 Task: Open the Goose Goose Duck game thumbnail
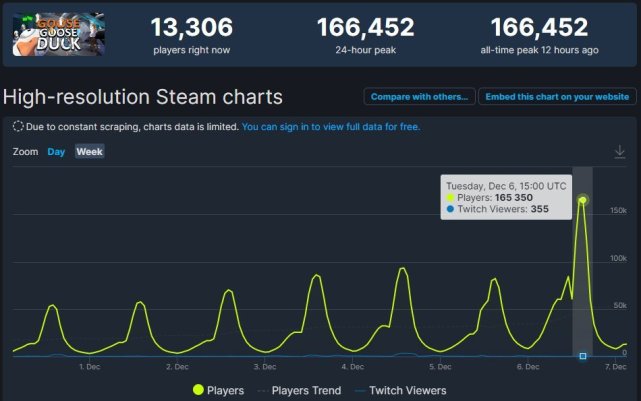58,34
